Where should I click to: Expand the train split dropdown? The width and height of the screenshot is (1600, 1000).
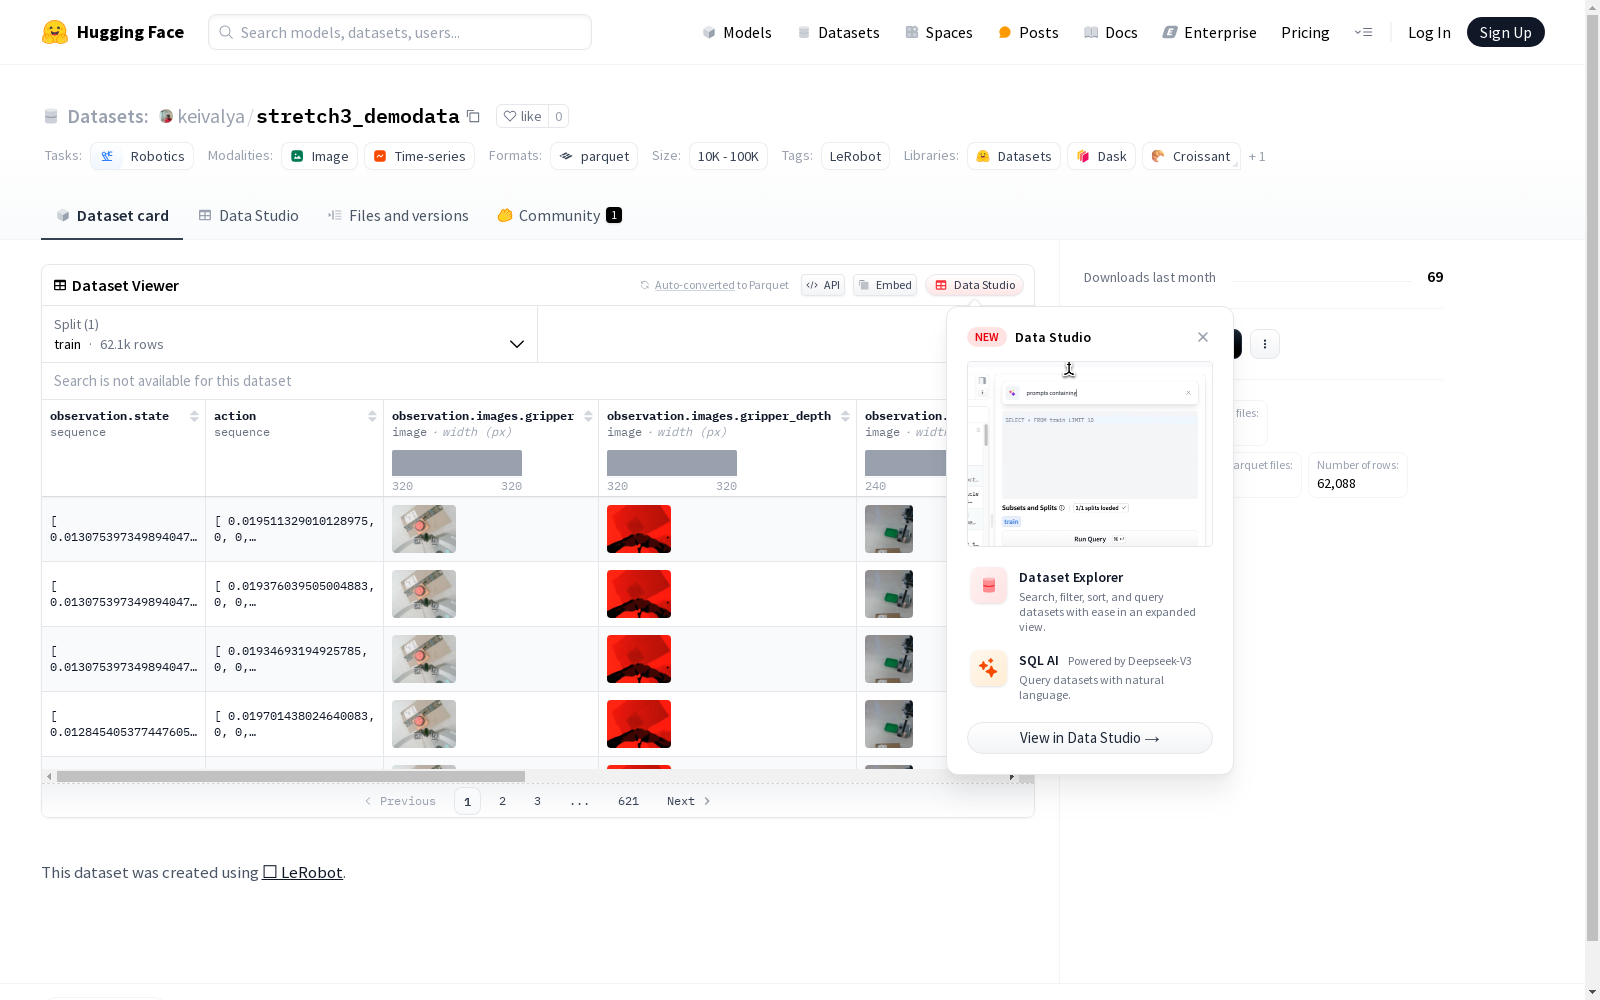coord(290,334)
